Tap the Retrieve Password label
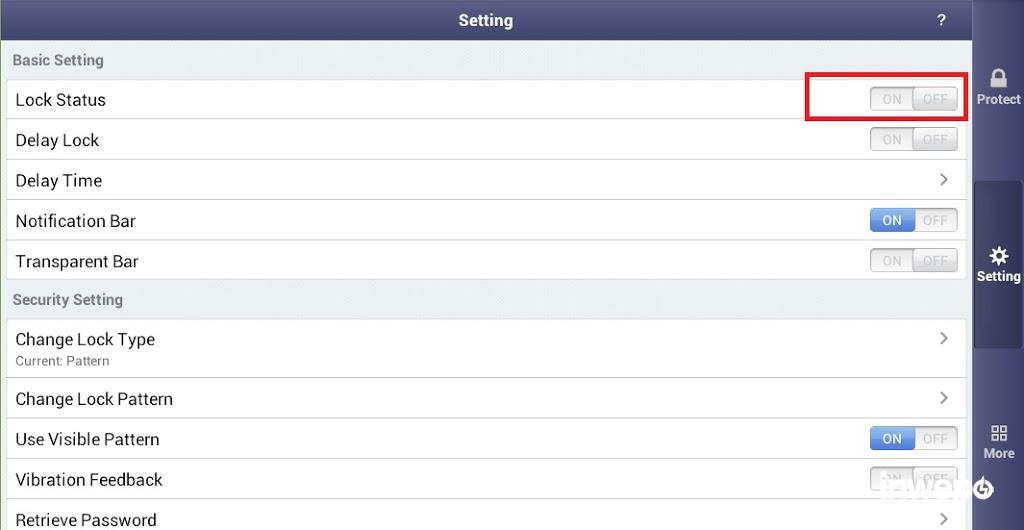The image size is (1024, 530). click(x=86, y=520)
